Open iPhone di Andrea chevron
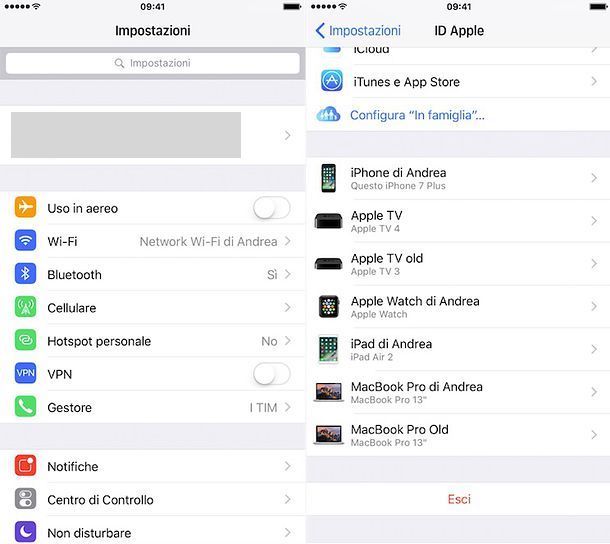This screenshot has width=610, height=544. (594, 178)
